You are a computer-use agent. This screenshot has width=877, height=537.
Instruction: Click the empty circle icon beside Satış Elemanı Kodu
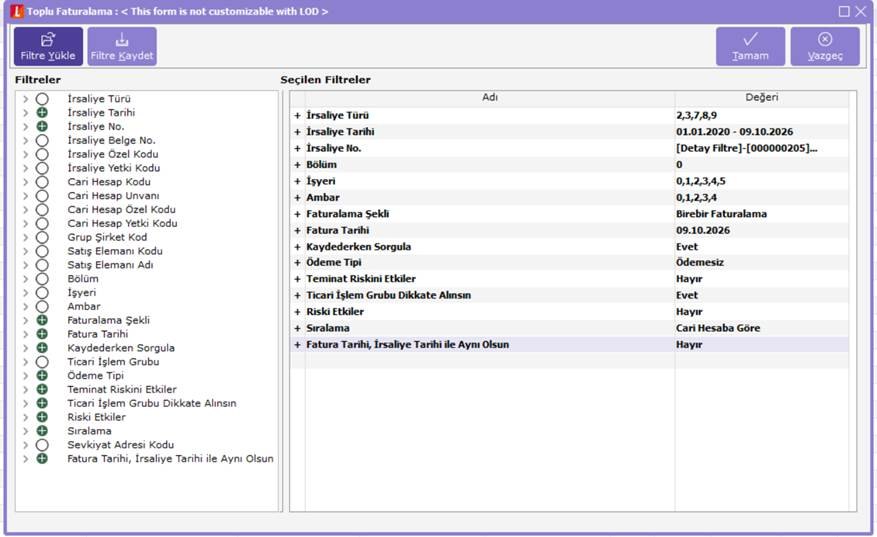pos(42,251)
